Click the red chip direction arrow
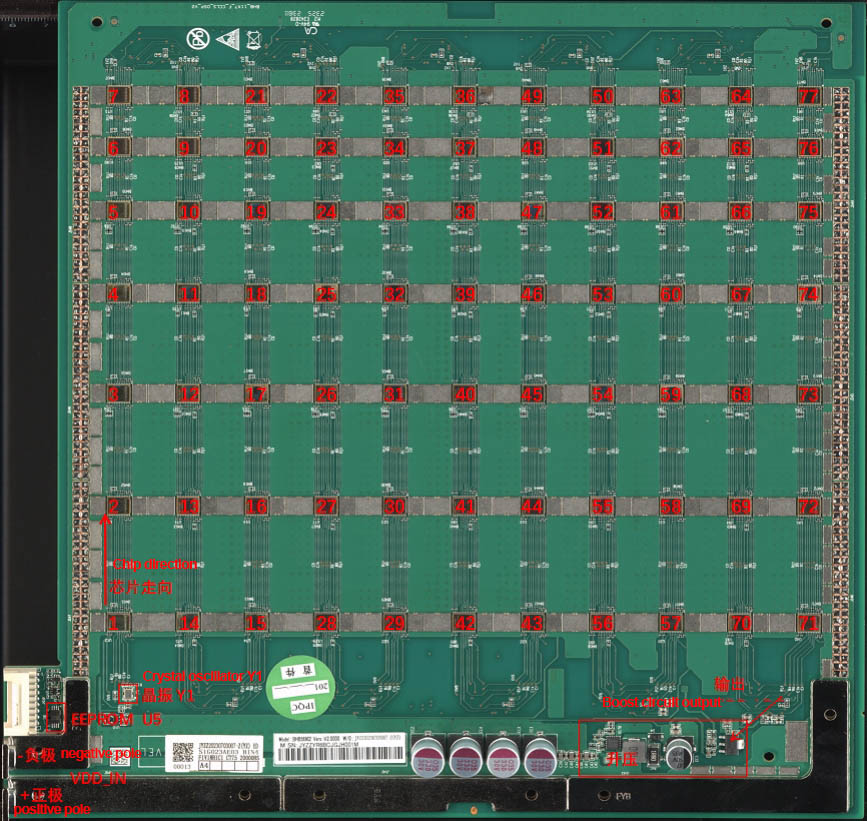 pyautogui.click(x=104, y=560)
